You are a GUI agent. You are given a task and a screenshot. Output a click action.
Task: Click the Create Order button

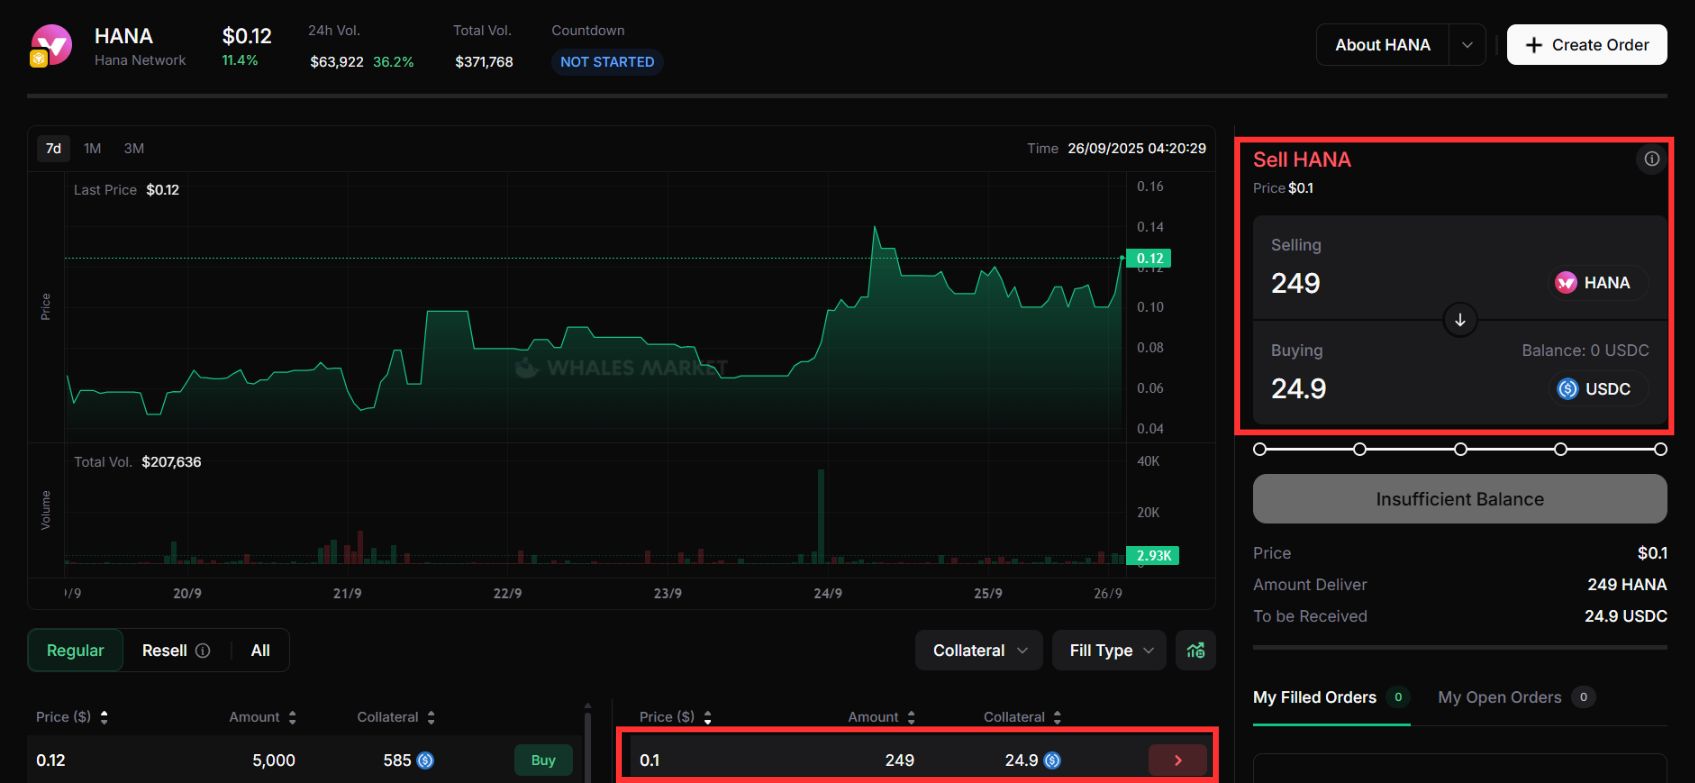[1587, 45]
